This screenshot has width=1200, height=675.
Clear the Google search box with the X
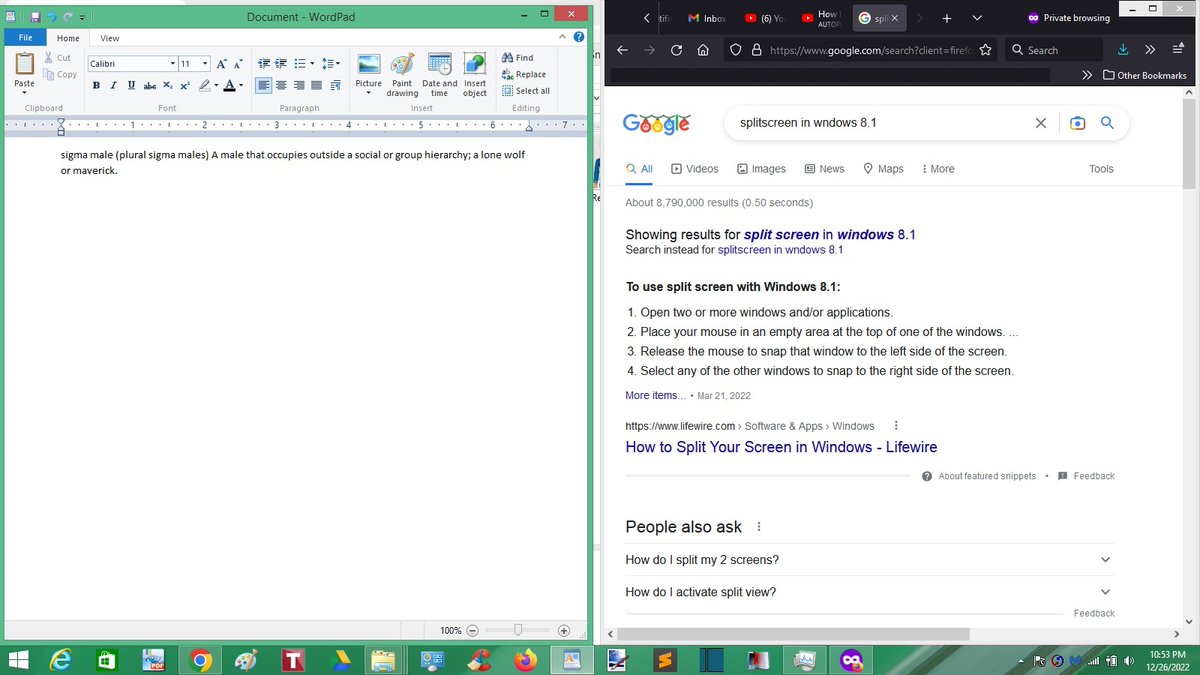tap(1040, 123)
